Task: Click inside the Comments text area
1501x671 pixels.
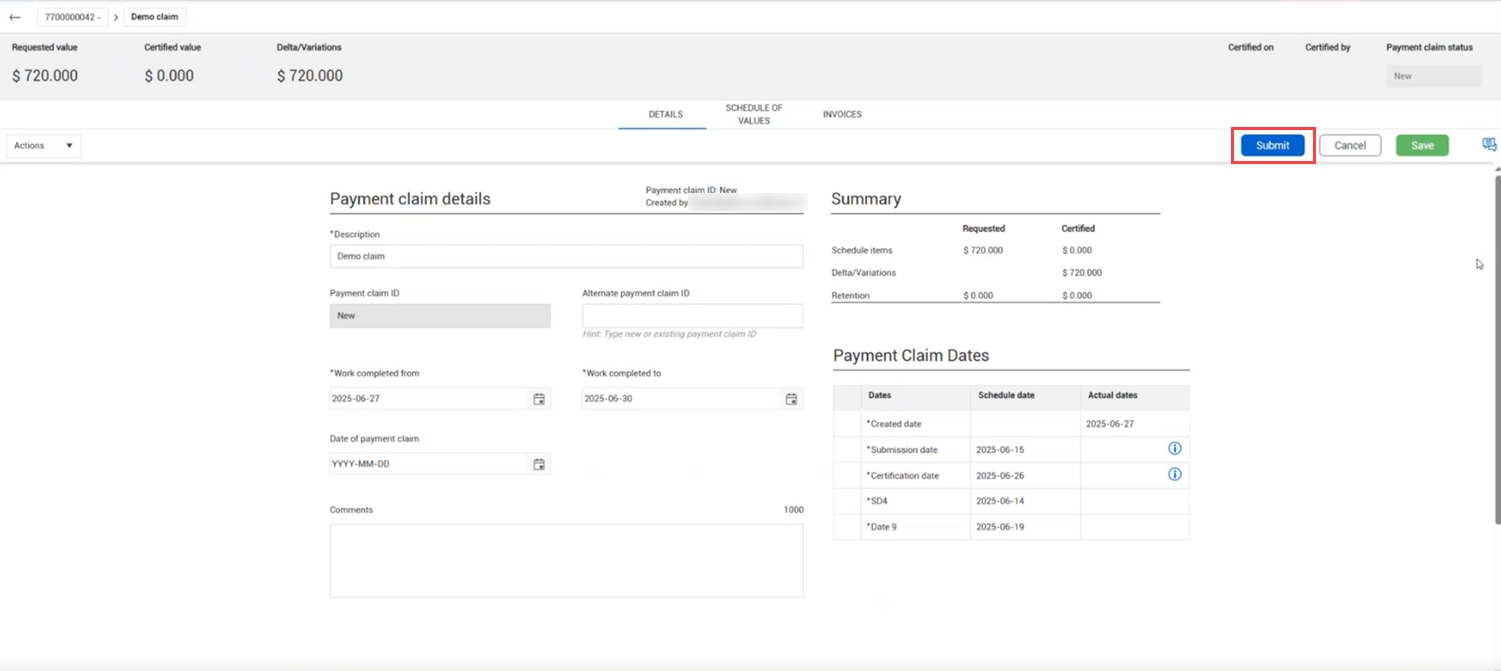Action: tap(566, 560)
